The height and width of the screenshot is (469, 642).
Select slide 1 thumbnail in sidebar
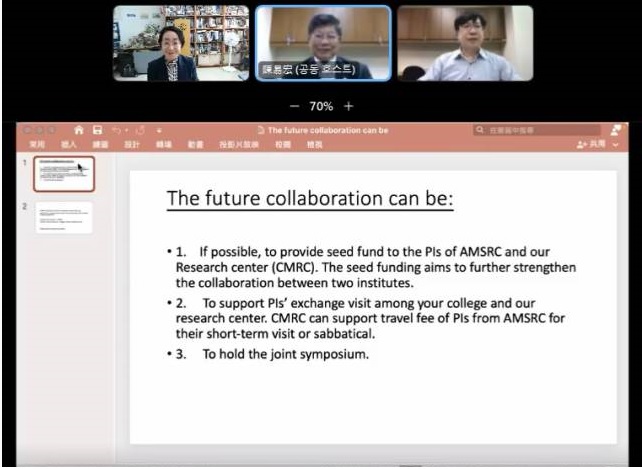(x=63, y=174)
